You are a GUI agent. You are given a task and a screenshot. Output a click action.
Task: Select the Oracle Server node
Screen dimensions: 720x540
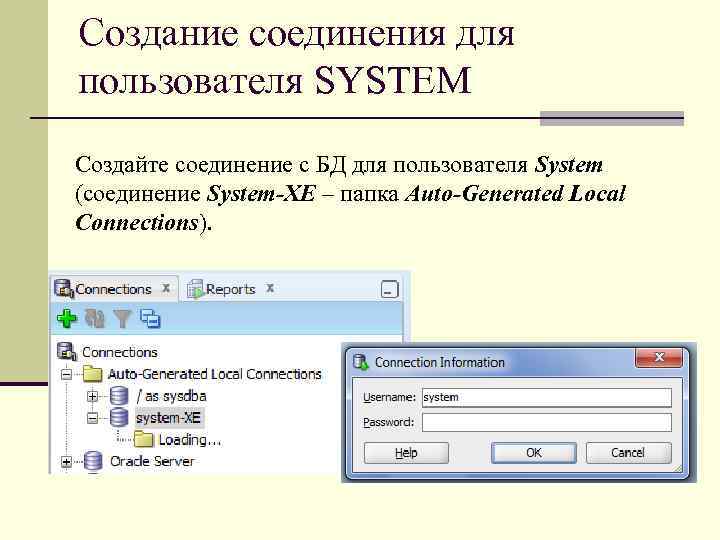point(152,461)
